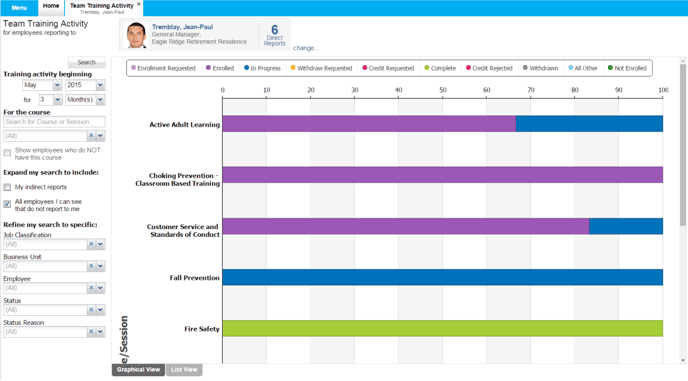
Task: Clear the Business Unit filter with X
Action: [x=91, y=266]
